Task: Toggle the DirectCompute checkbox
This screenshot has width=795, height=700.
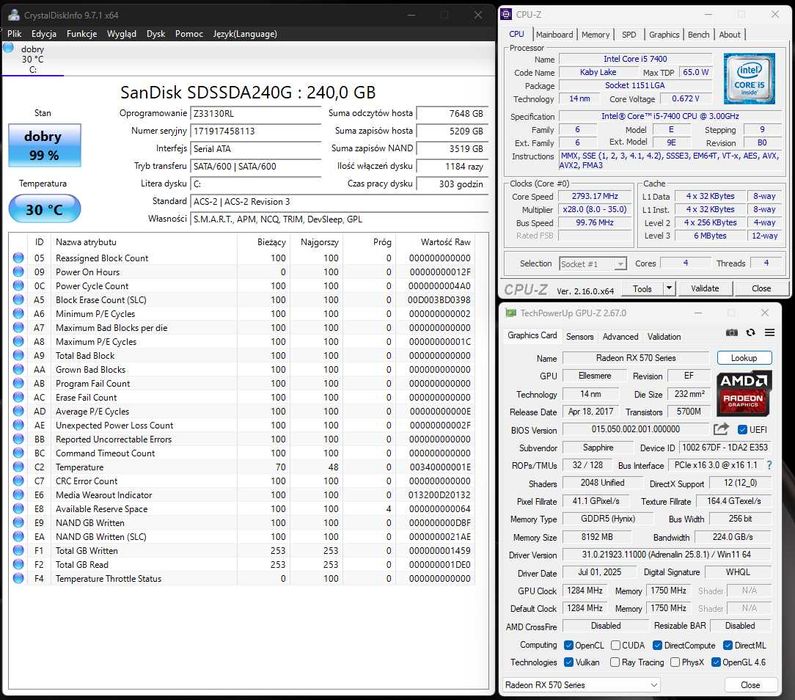Action: (x=658, y=645)
